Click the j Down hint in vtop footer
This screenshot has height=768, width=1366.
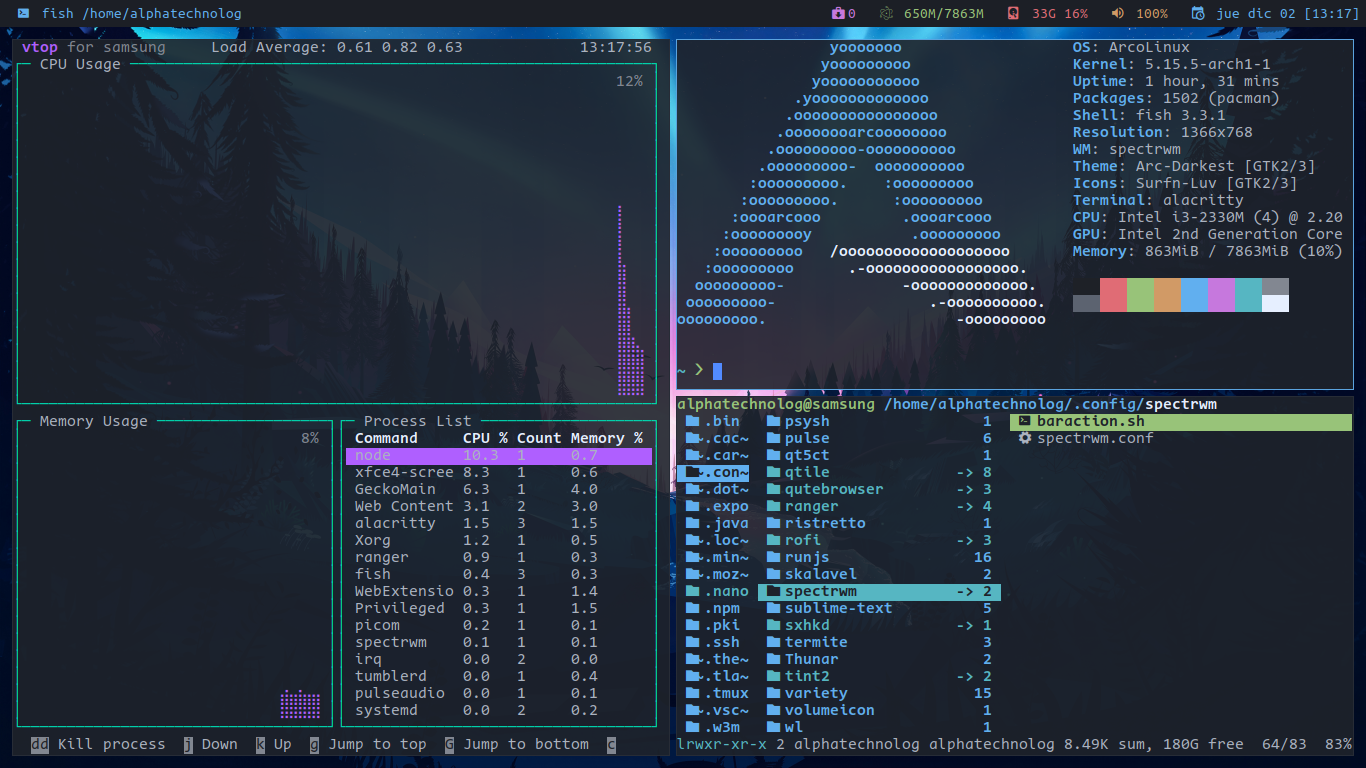pyautogui.click(x=210, y=744)
